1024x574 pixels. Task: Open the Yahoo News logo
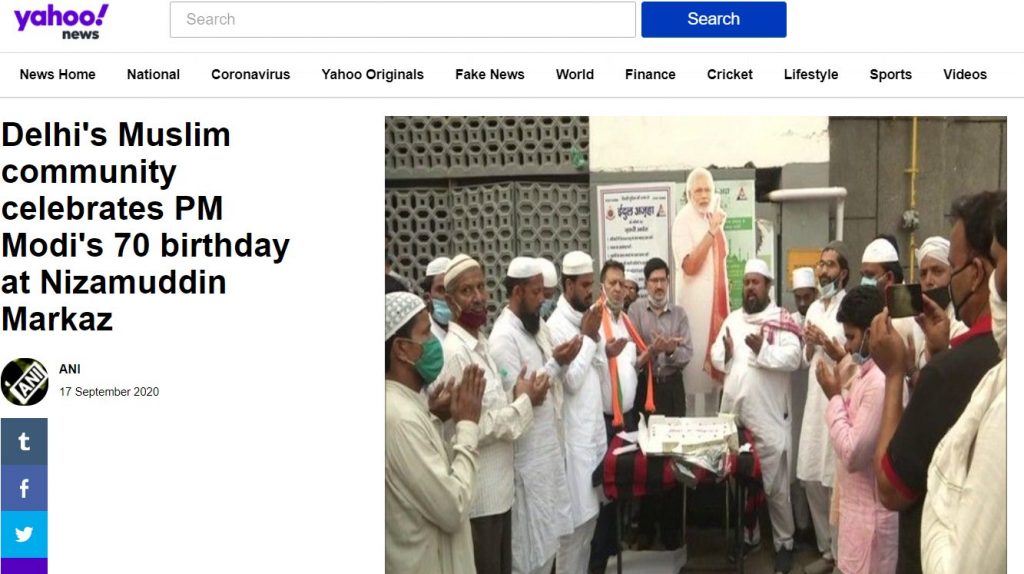61,22
